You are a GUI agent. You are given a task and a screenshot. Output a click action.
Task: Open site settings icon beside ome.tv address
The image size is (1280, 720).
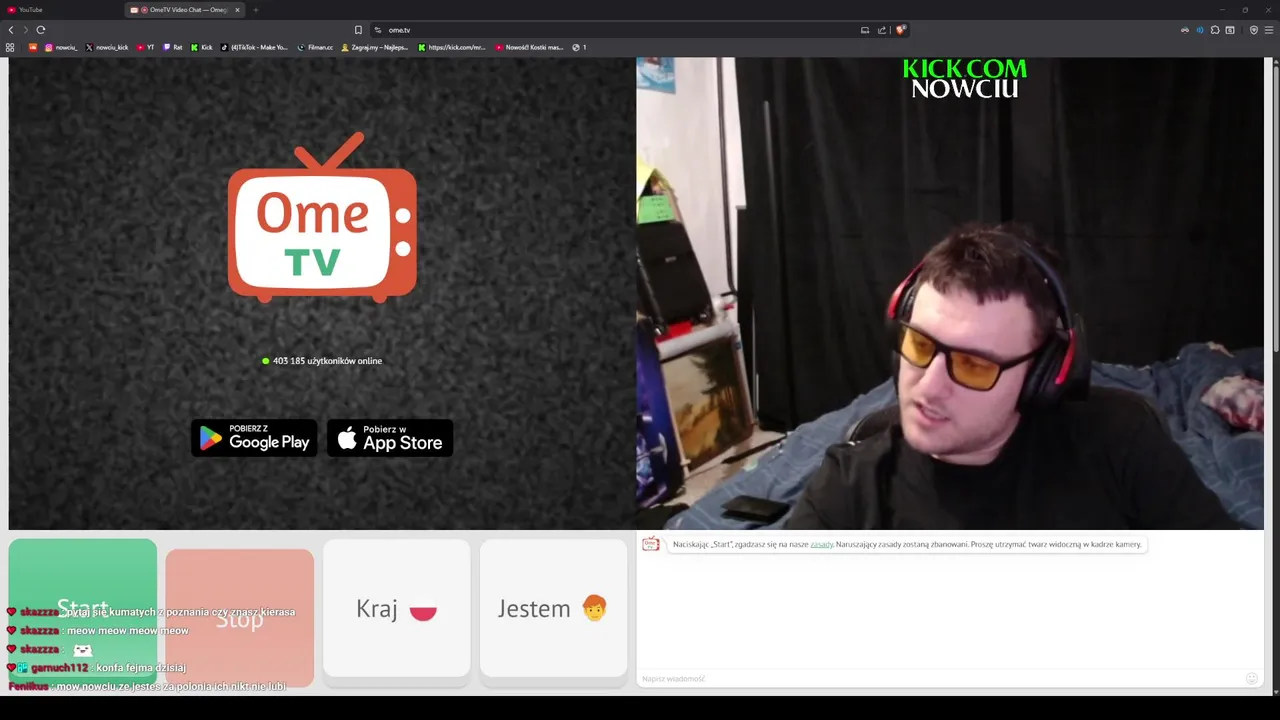pos(377,30)
